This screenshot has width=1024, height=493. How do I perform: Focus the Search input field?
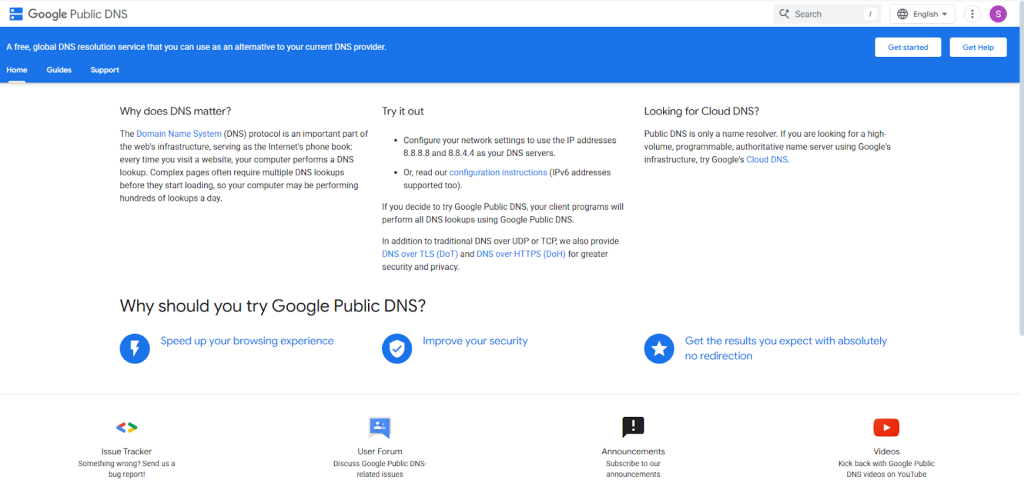click(x=827, y=14)
